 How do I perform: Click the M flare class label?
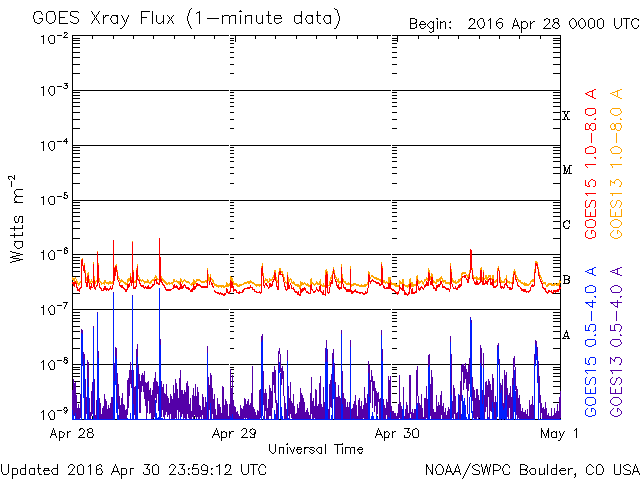(x=566, y=170)
